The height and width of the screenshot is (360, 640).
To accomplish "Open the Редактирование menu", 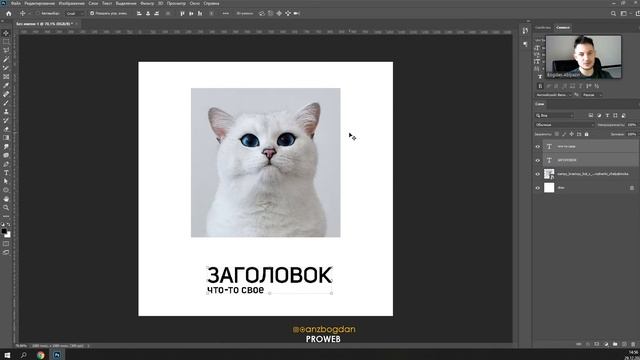I will [40, 3].
